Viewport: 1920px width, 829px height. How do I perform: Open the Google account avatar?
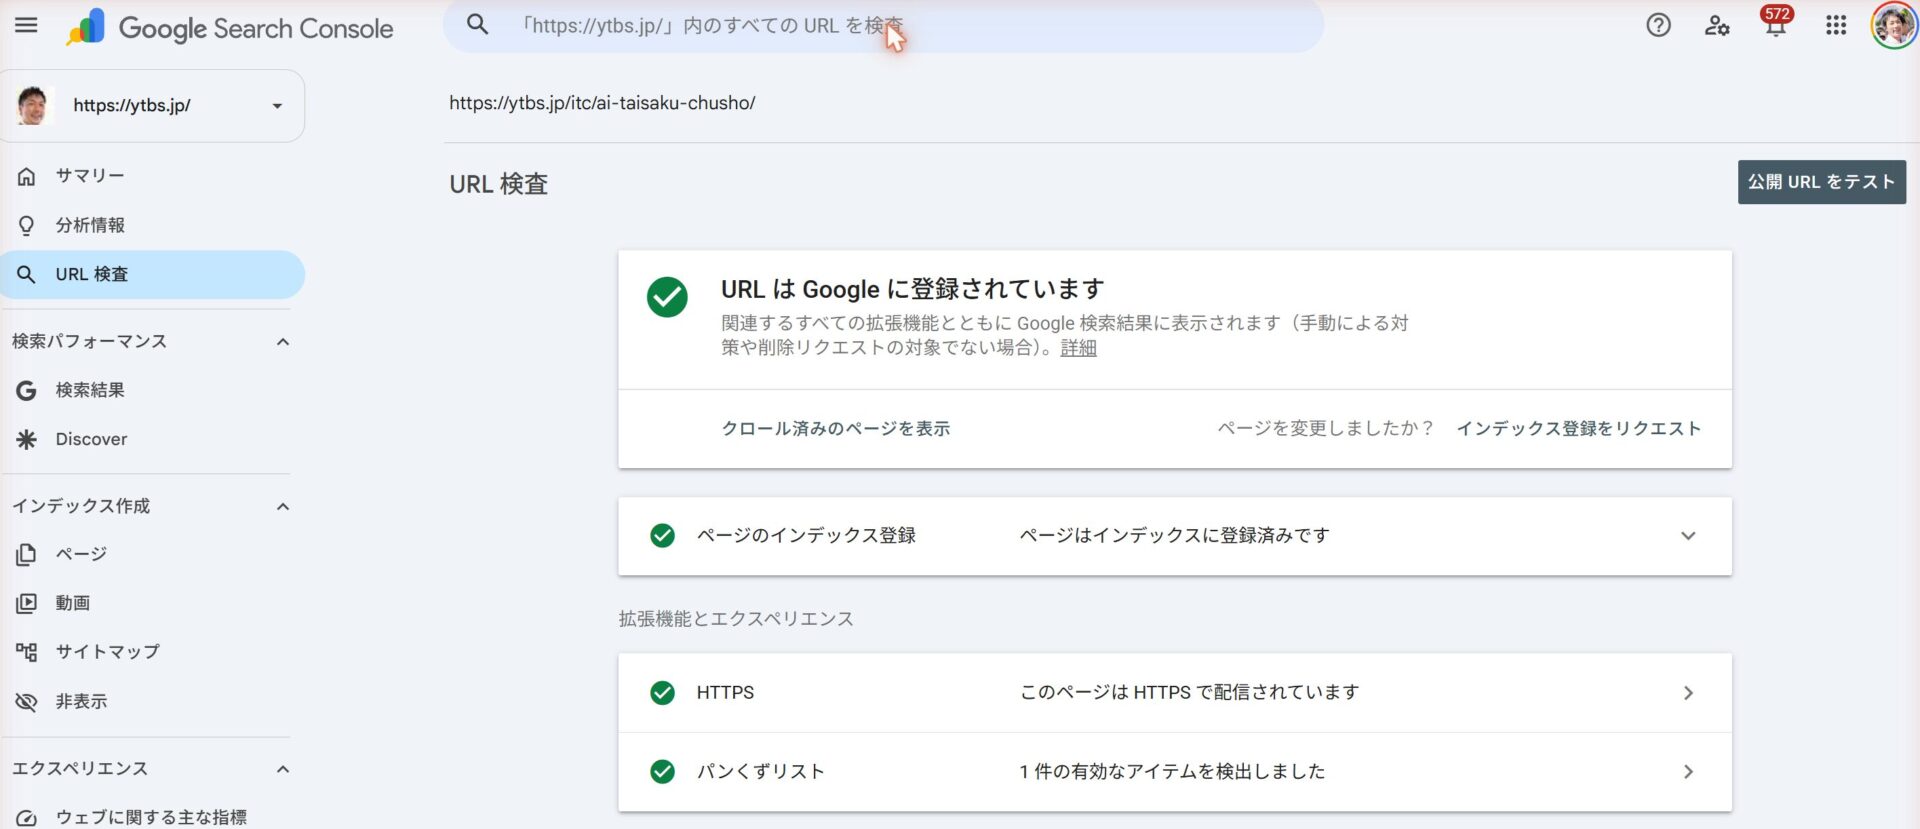point(1893,25)
